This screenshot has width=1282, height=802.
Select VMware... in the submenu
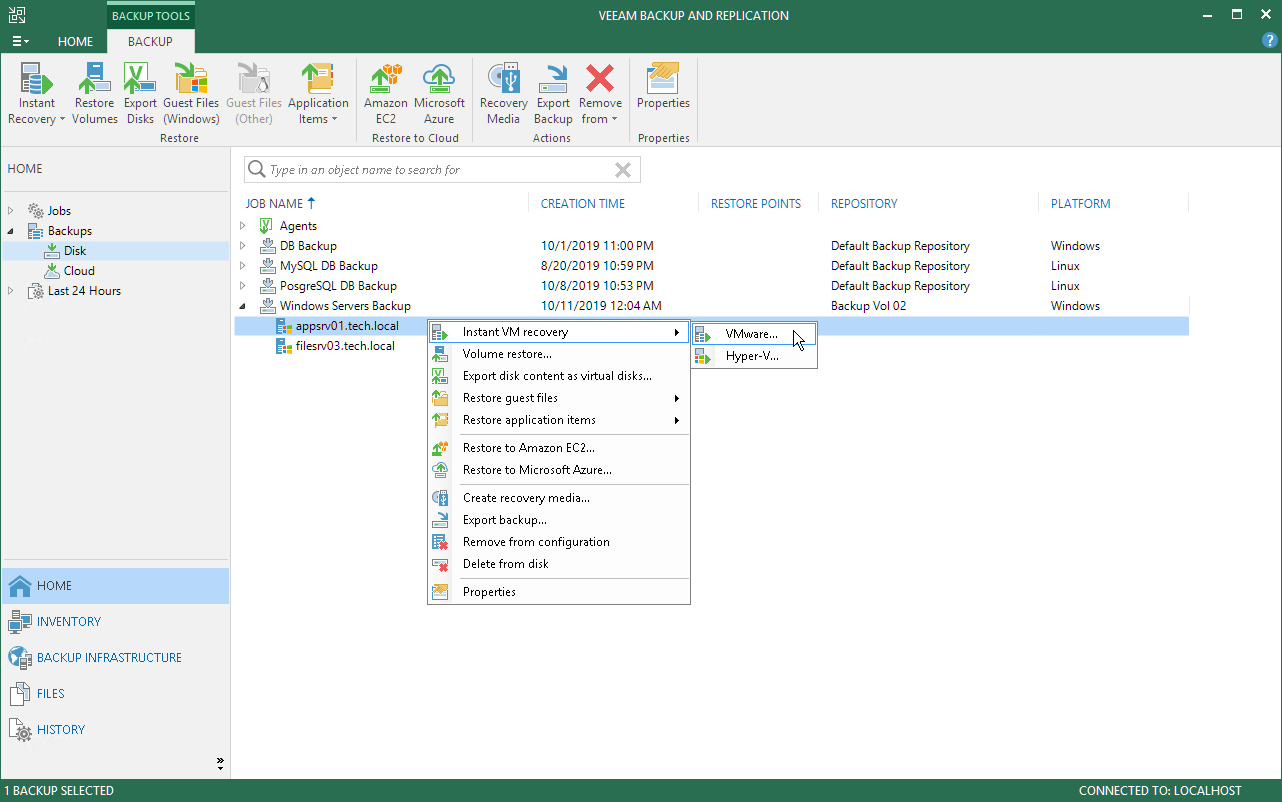tap(751, 334)
